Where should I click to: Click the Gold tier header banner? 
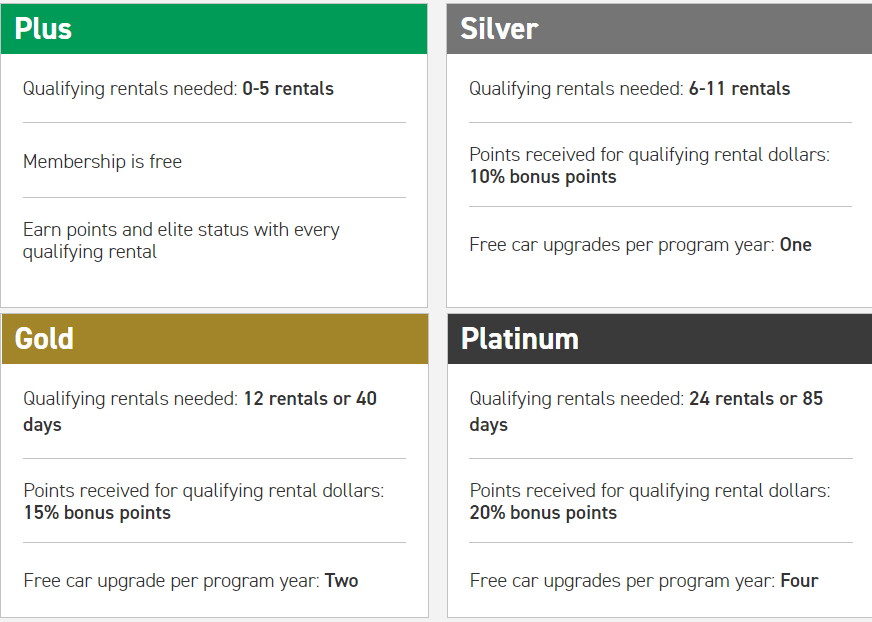point(215,339)
